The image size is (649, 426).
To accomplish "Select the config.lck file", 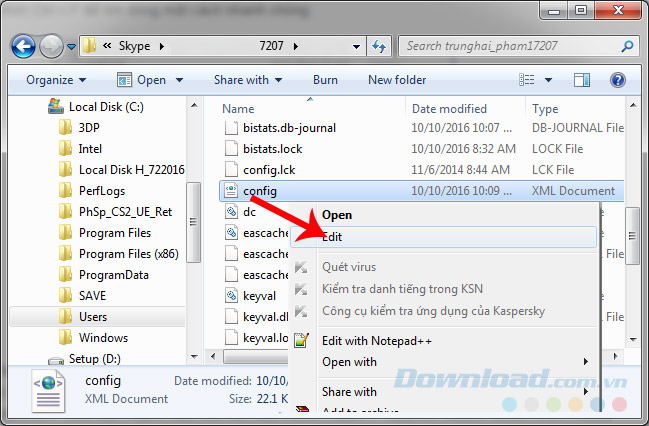I will [x=269, y=170].
